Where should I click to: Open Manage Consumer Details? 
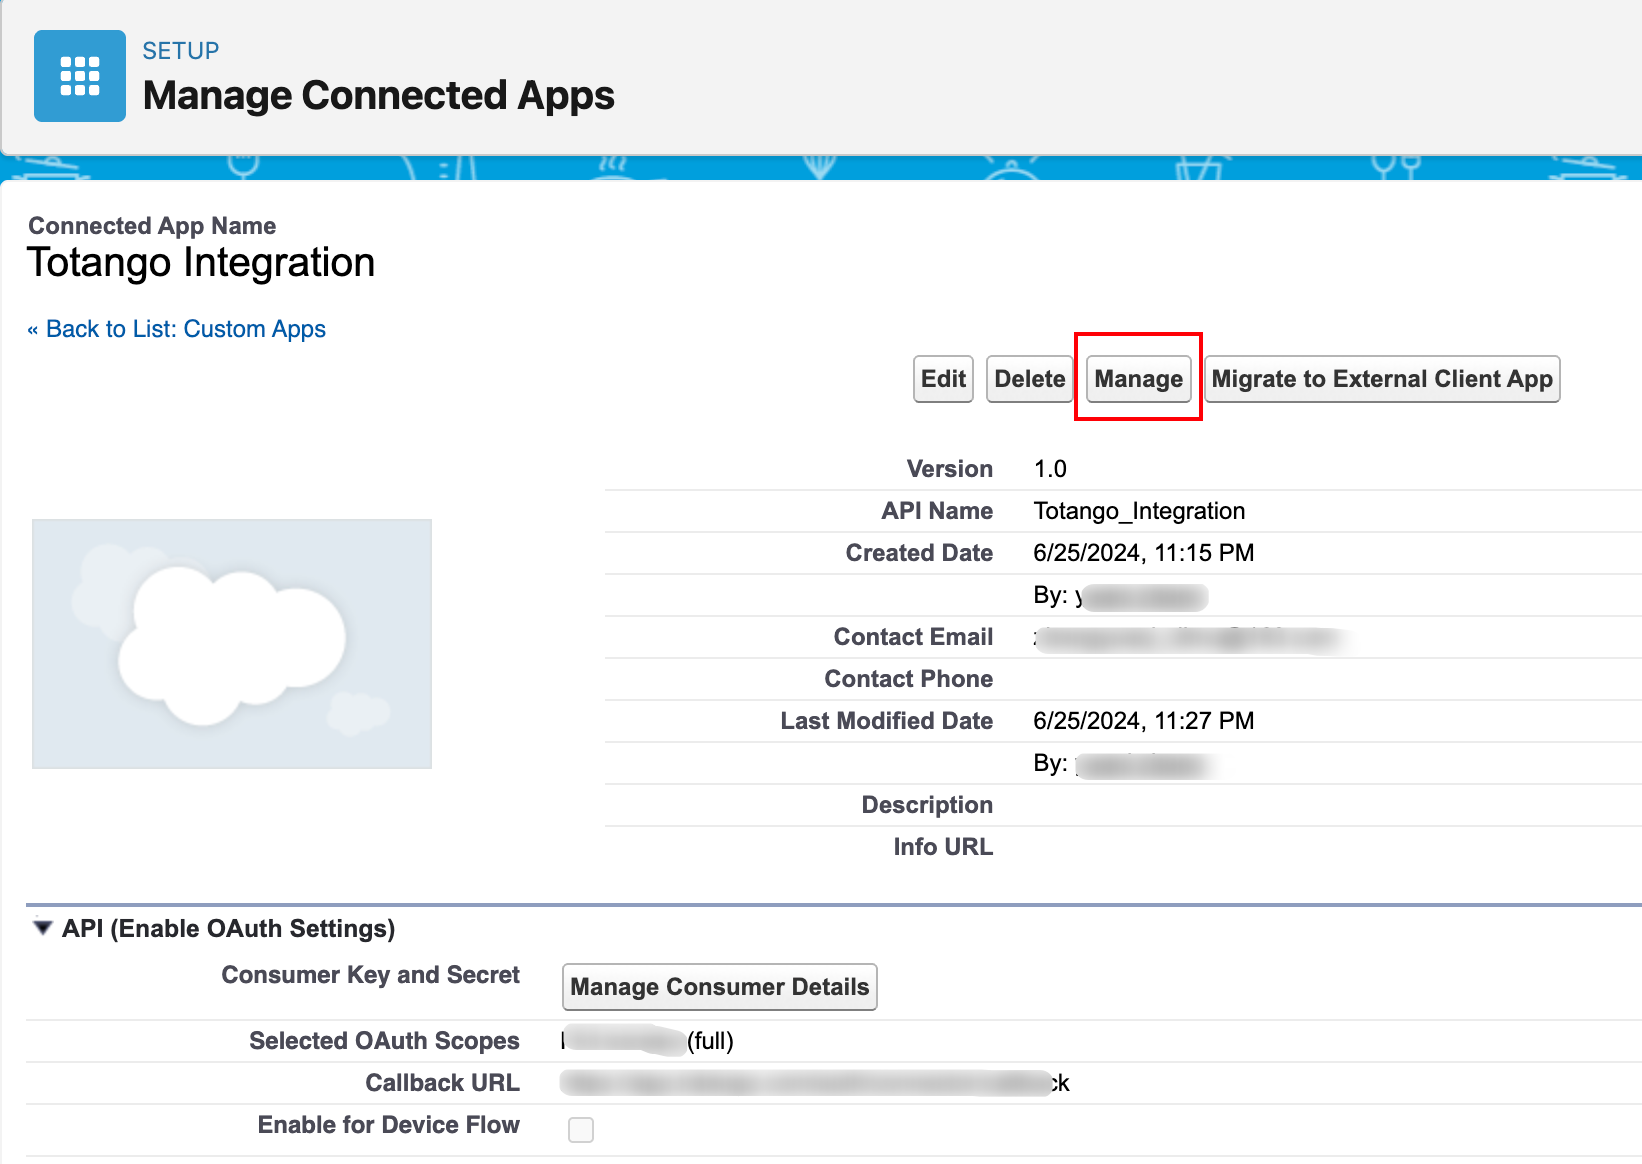tap(719, 987)
